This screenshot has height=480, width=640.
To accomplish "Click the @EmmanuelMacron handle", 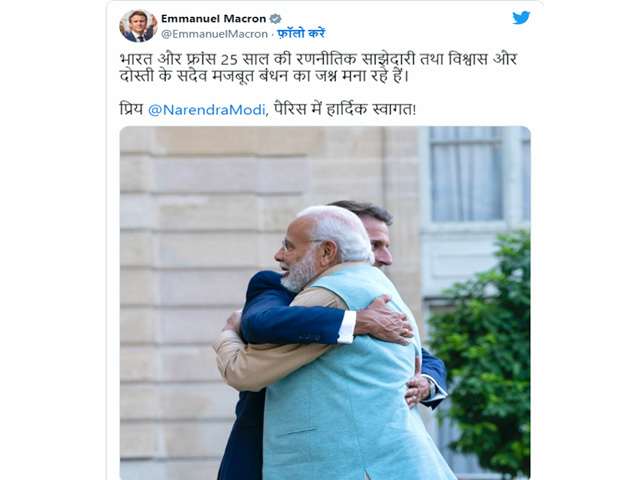I will click(215, 34).
